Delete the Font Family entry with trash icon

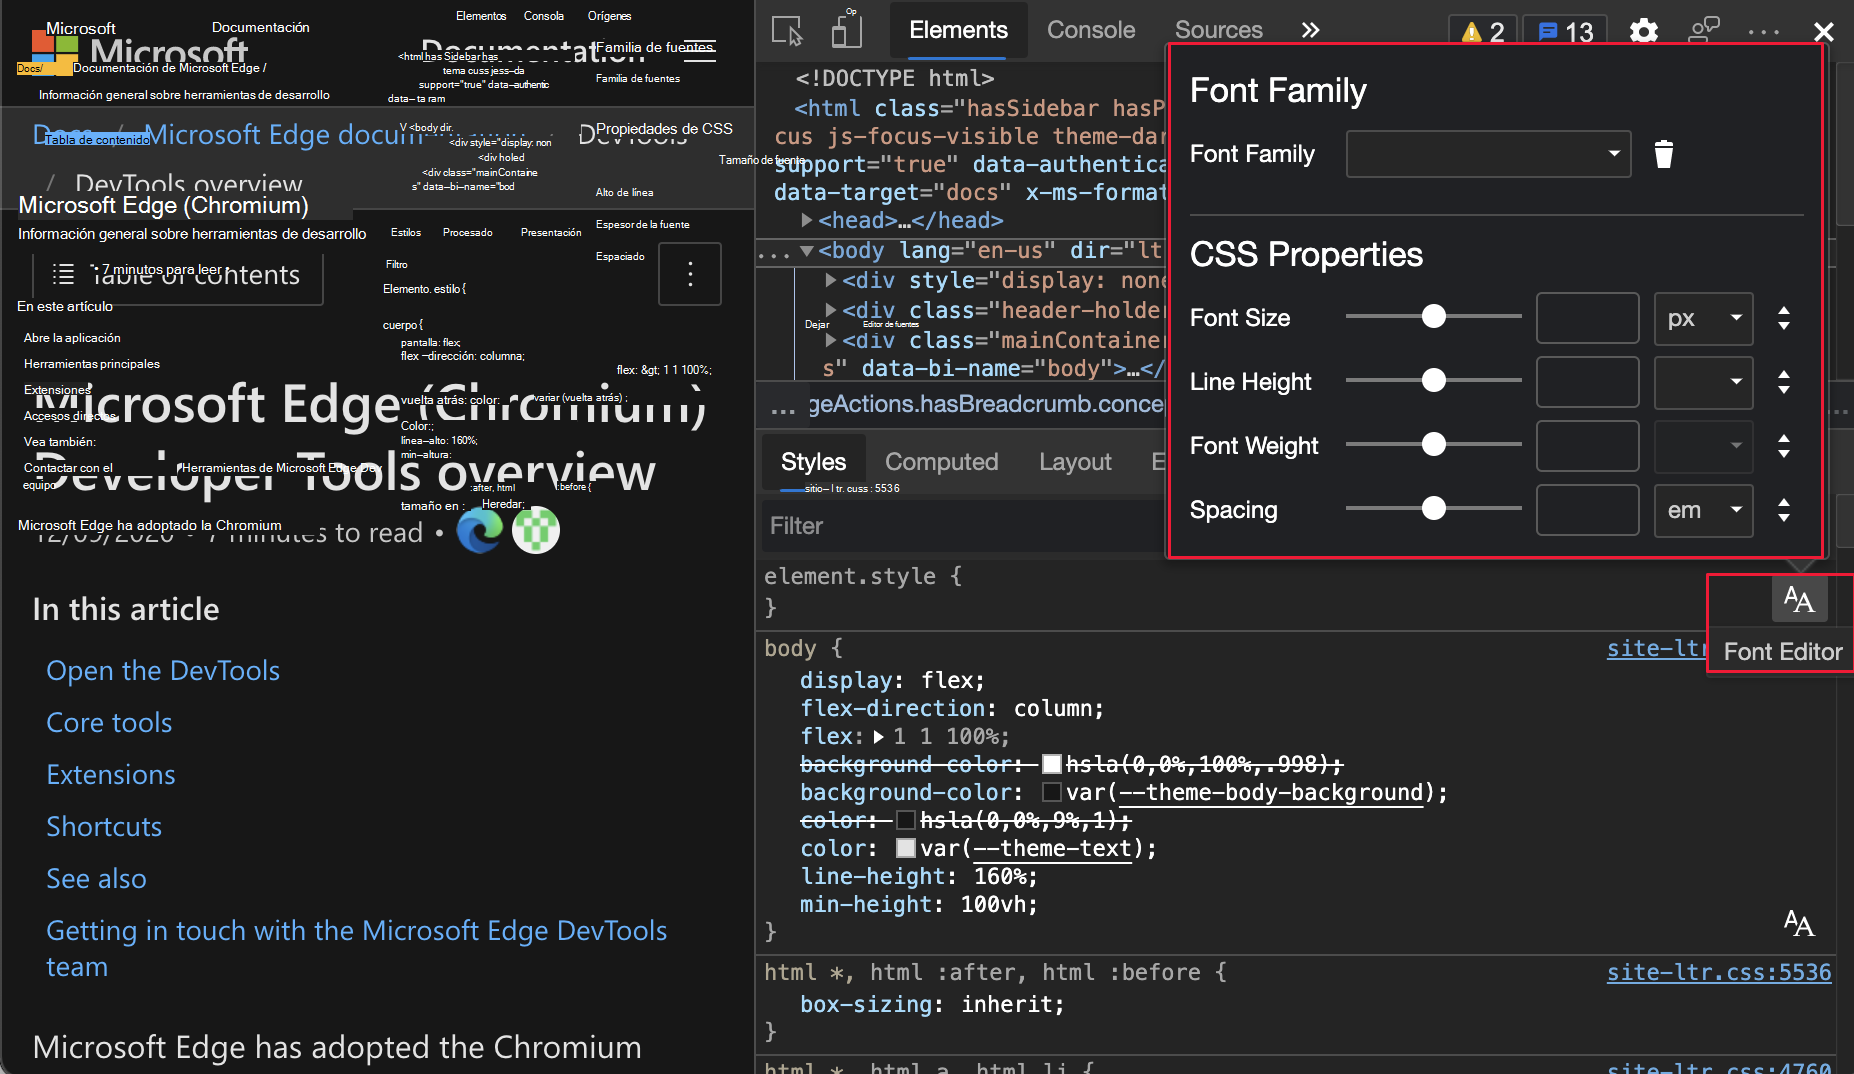[1664, 154]
